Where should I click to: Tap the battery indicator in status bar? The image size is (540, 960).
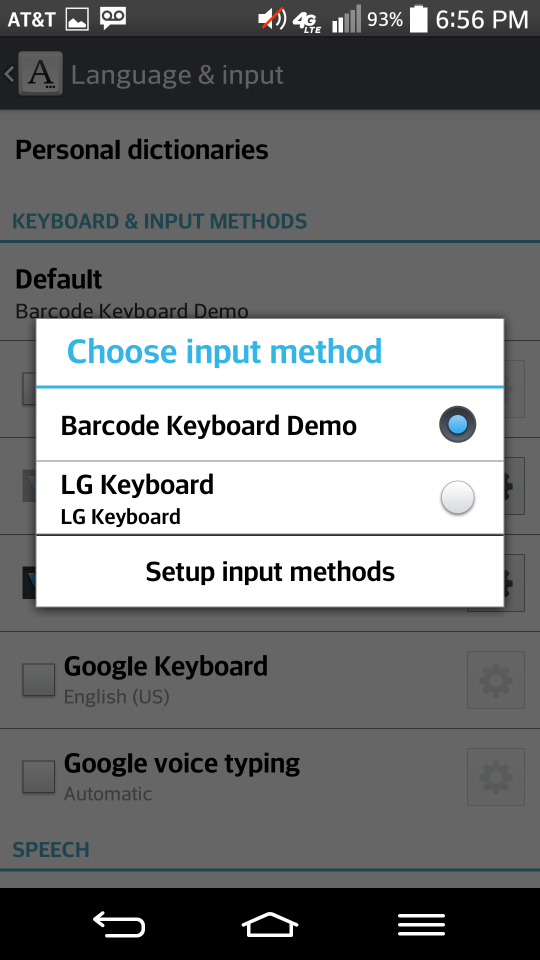(419, 18)
